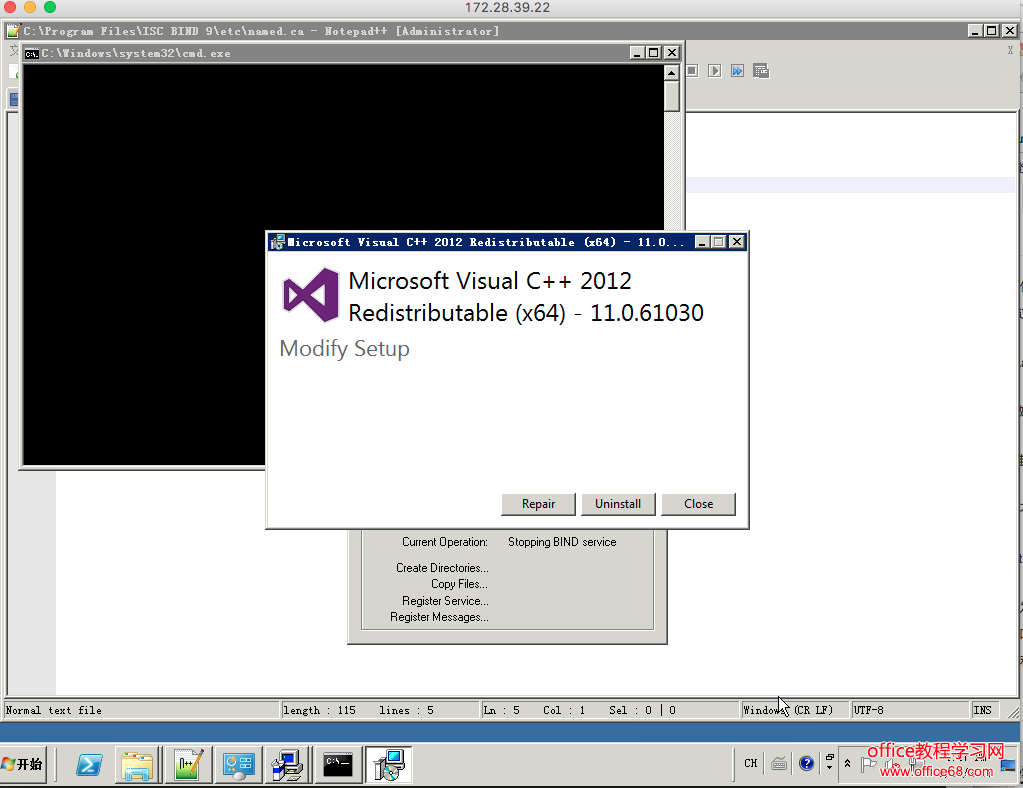Click the Visual Studio purple logo

pyautogui.click(x=311, y=295)
